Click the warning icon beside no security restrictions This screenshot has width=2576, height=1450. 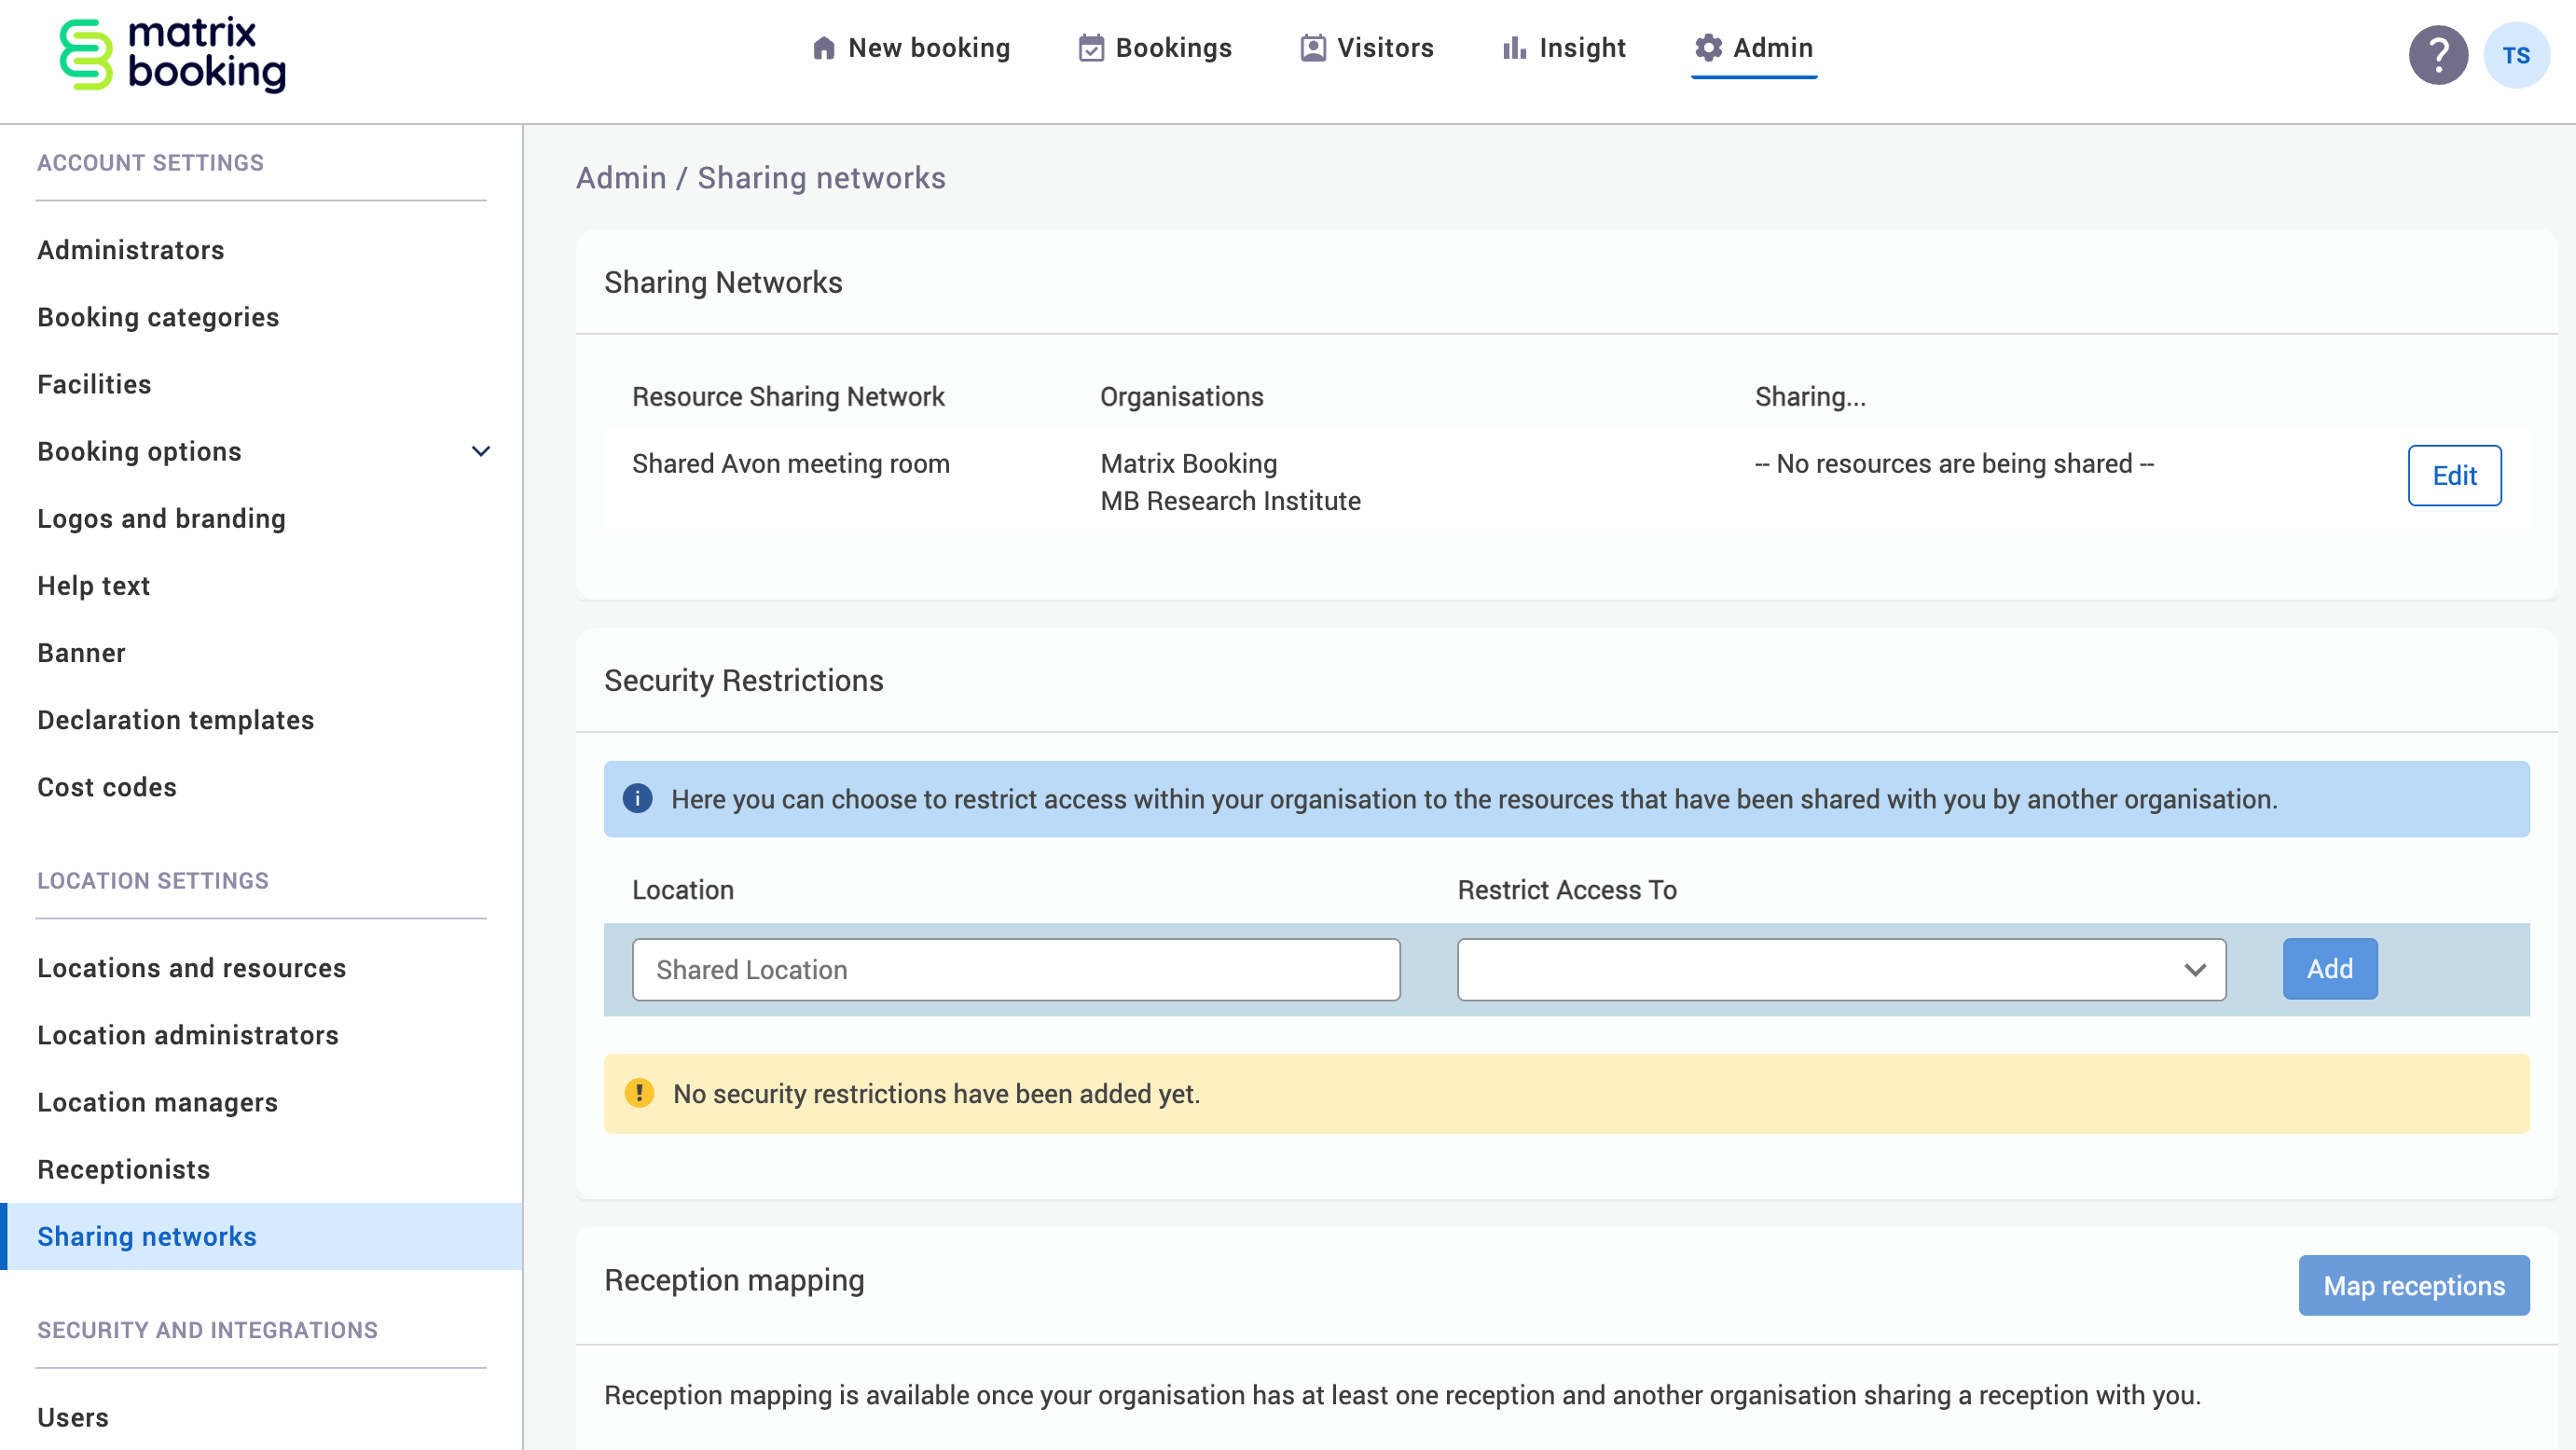pyautogui.click(x=640, y=1093)
